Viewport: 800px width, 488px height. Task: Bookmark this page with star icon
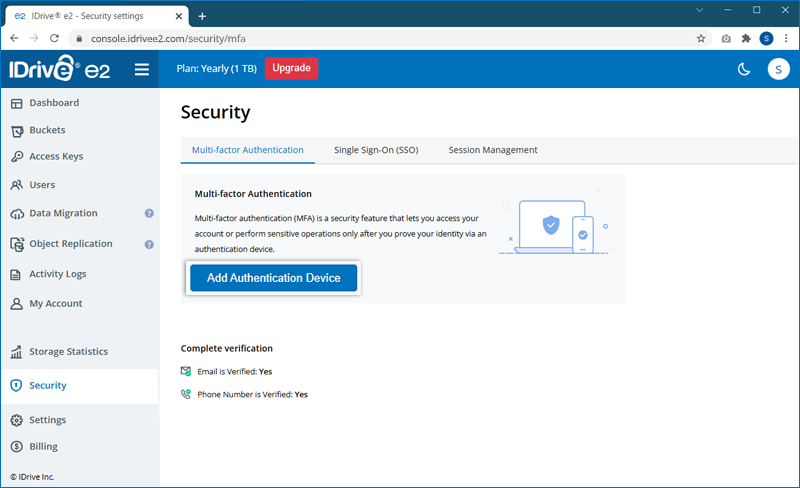701,38
